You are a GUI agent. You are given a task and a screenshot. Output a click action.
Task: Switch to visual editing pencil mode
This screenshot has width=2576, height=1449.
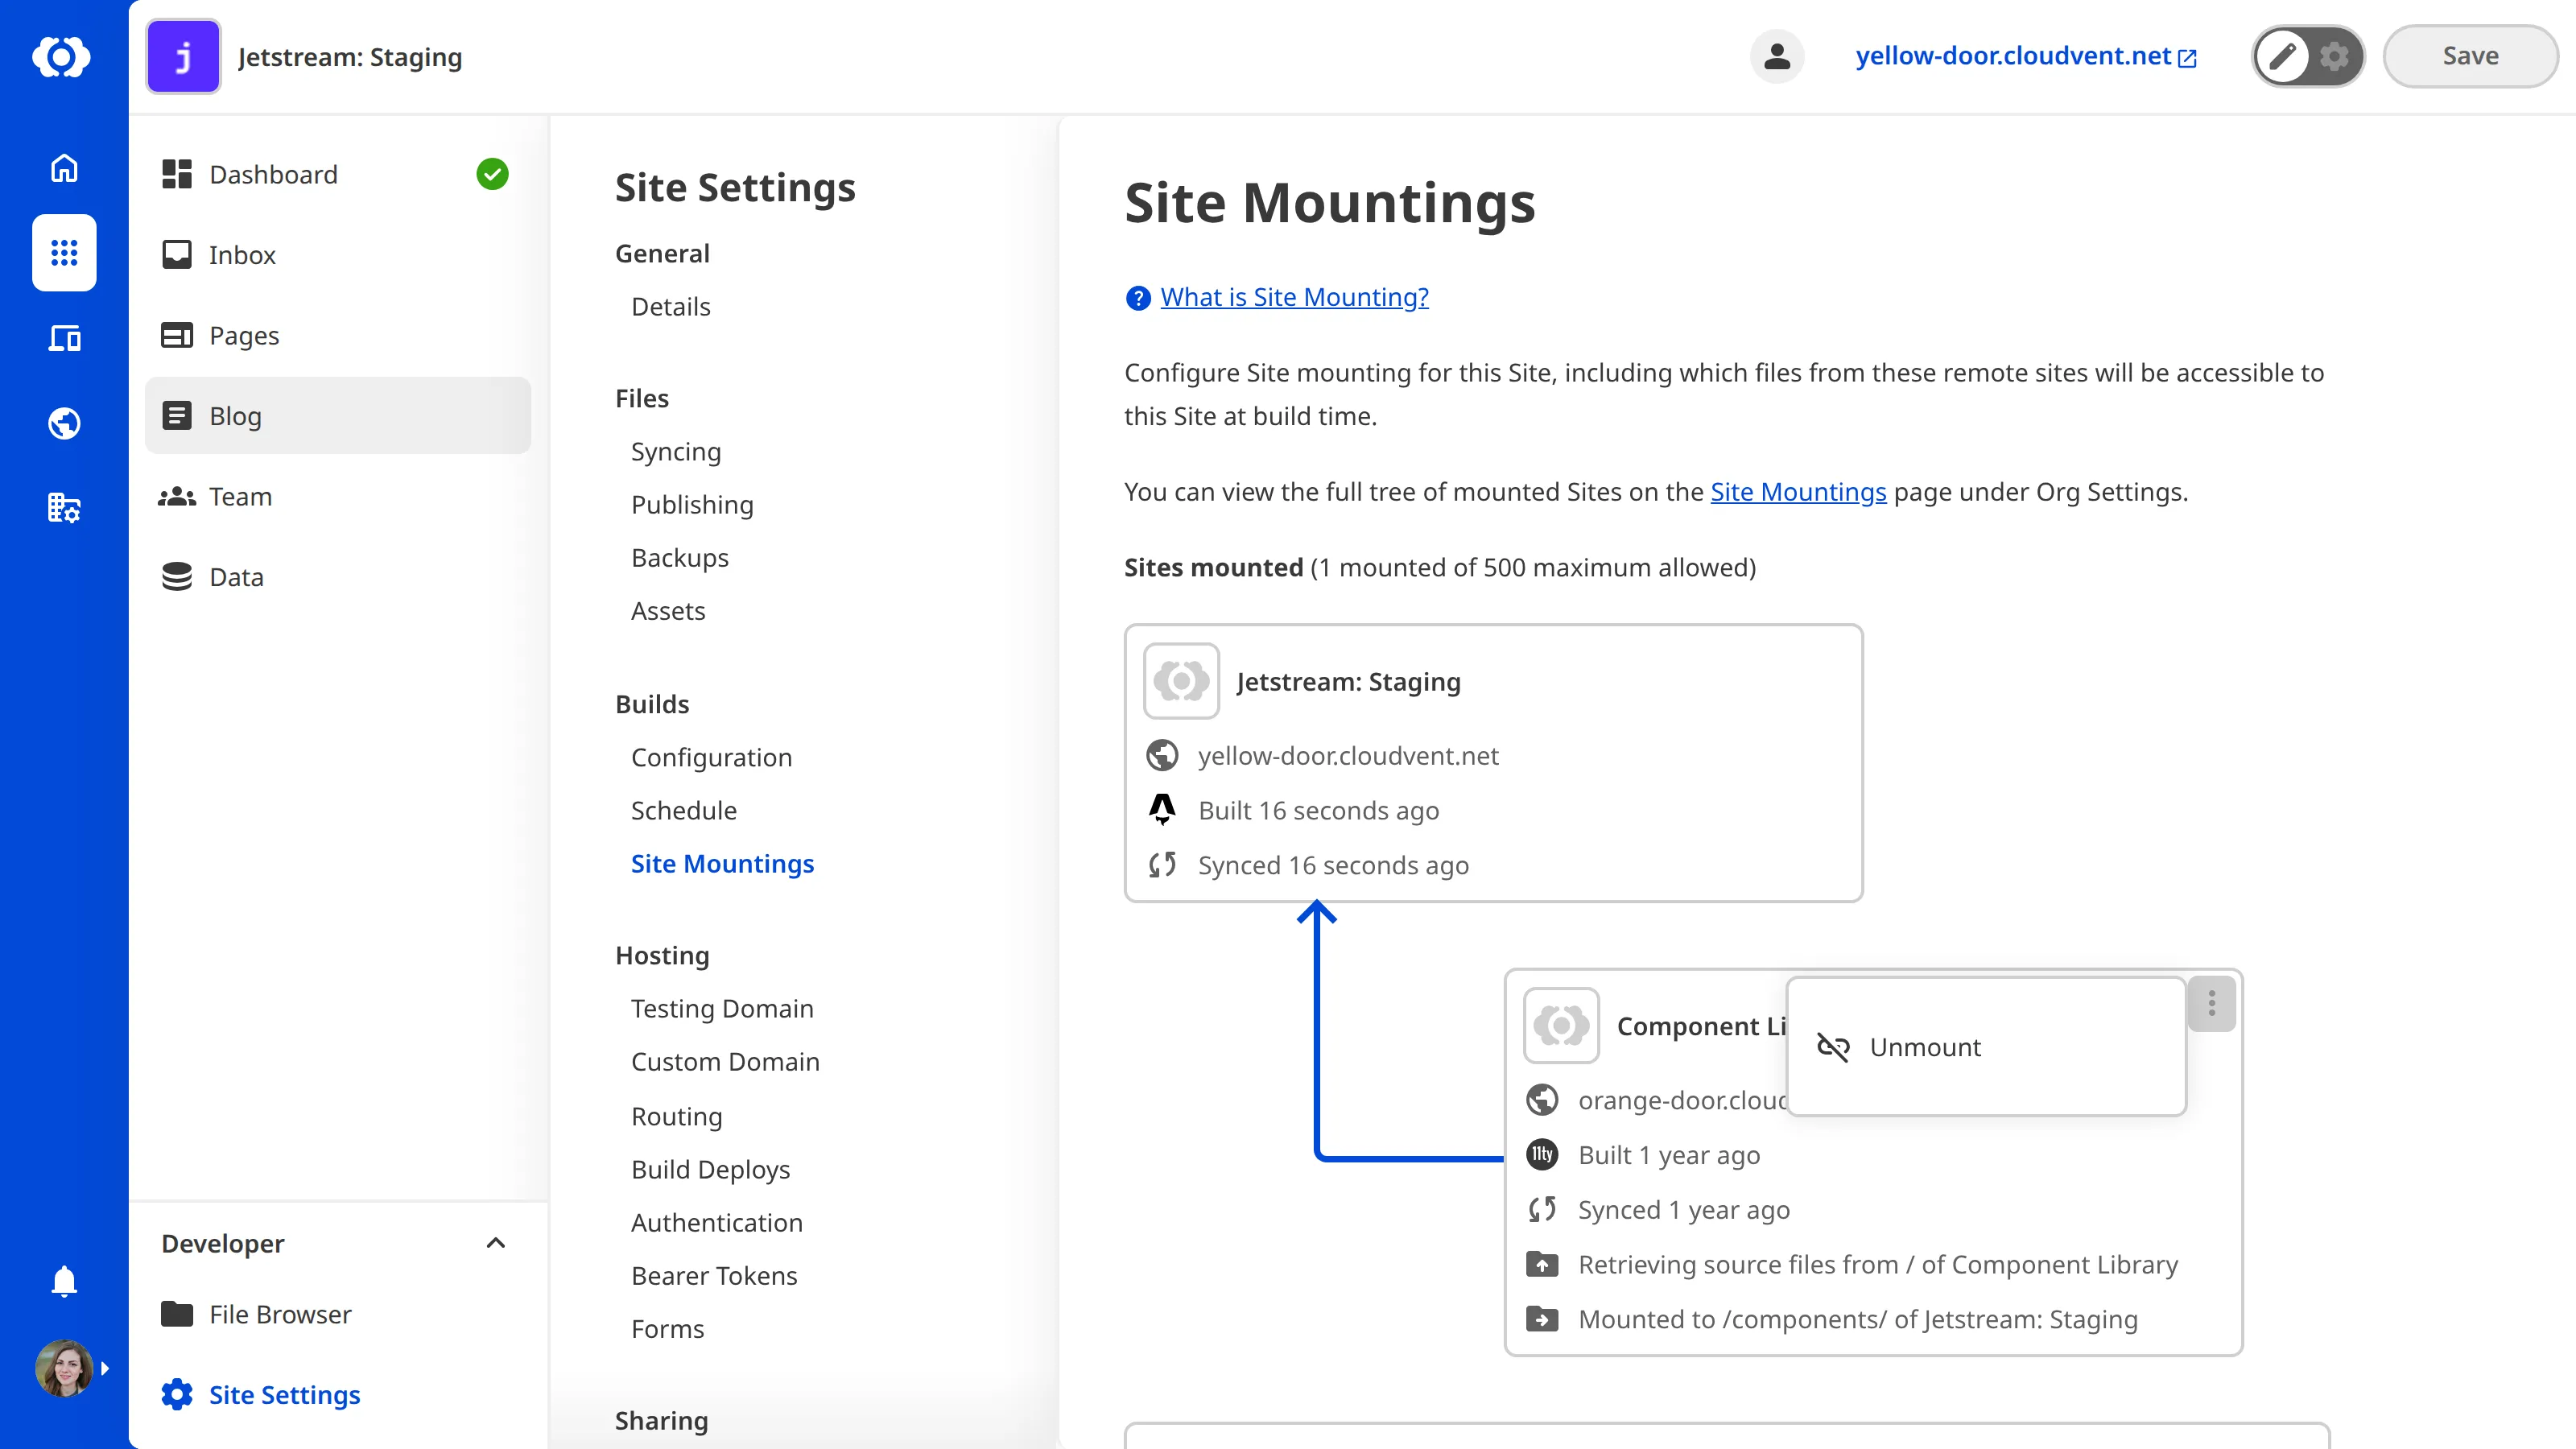[2283, 56]
